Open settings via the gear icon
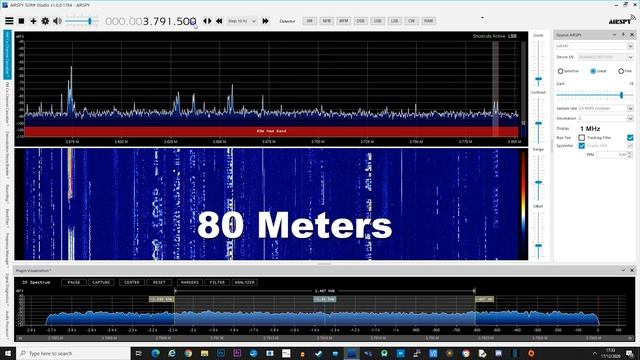The width and height of the screenshot is (640, 360). pyautogui.click(x=45, y=21)
